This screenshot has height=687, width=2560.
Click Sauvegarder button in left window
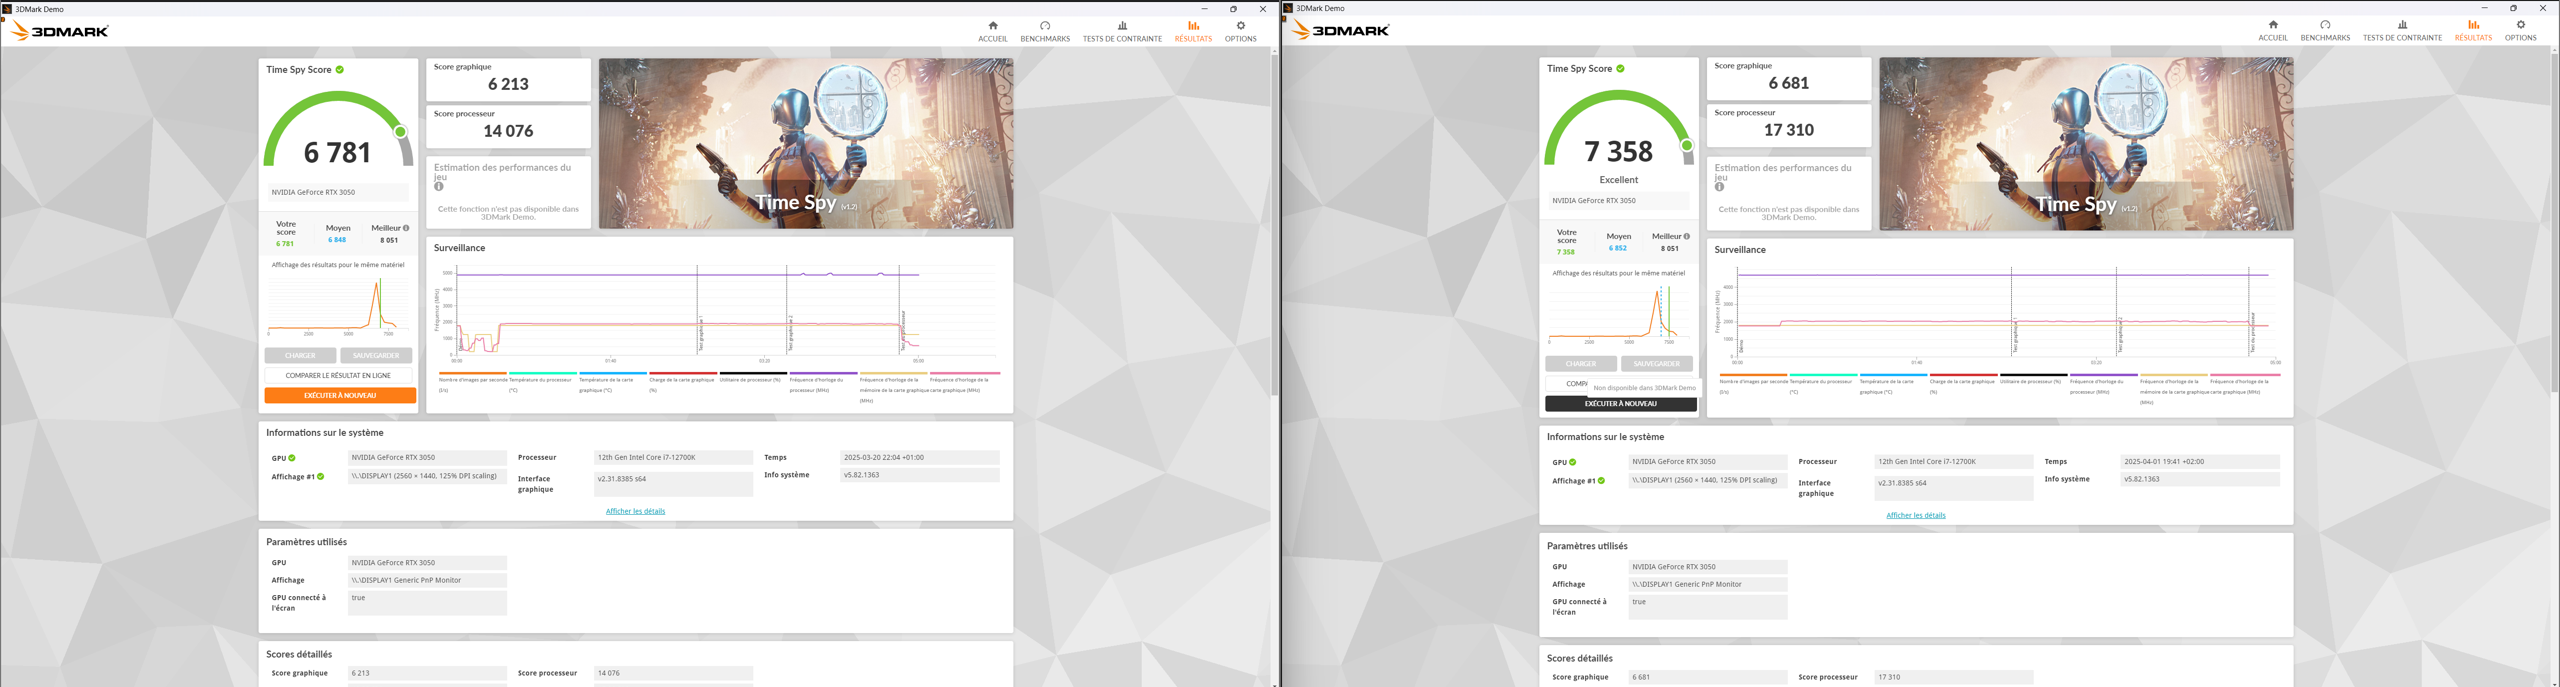pos(376,355)
